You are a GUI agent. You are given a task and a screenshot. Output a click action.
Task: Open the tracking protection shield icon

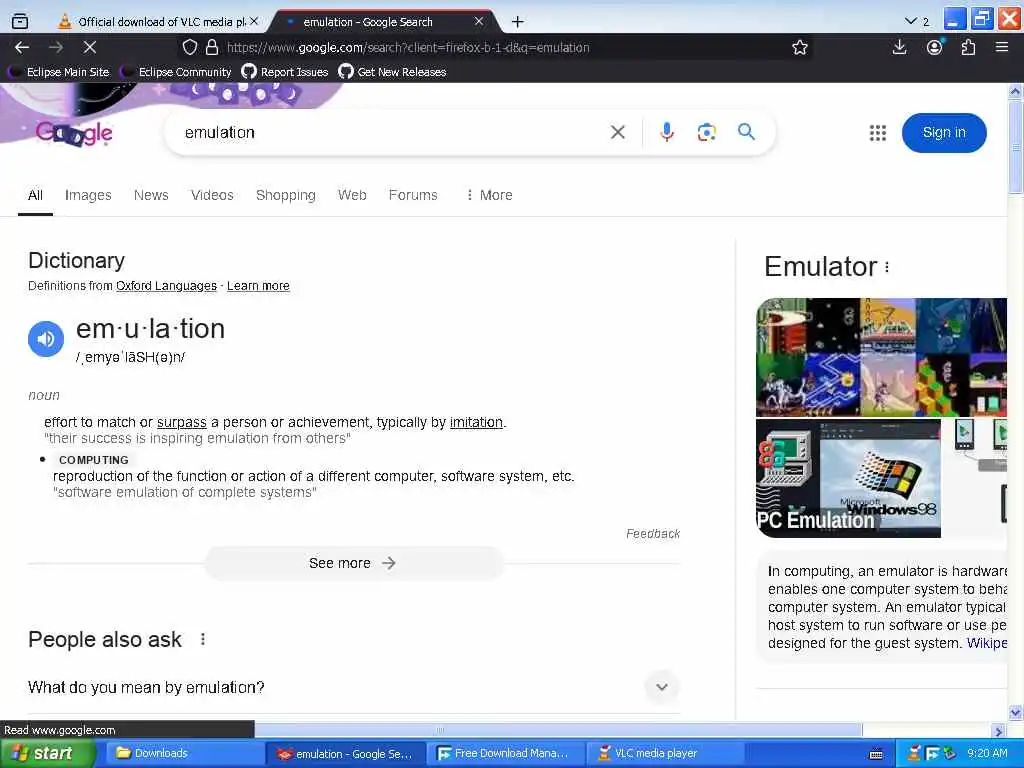coord(189,47)
